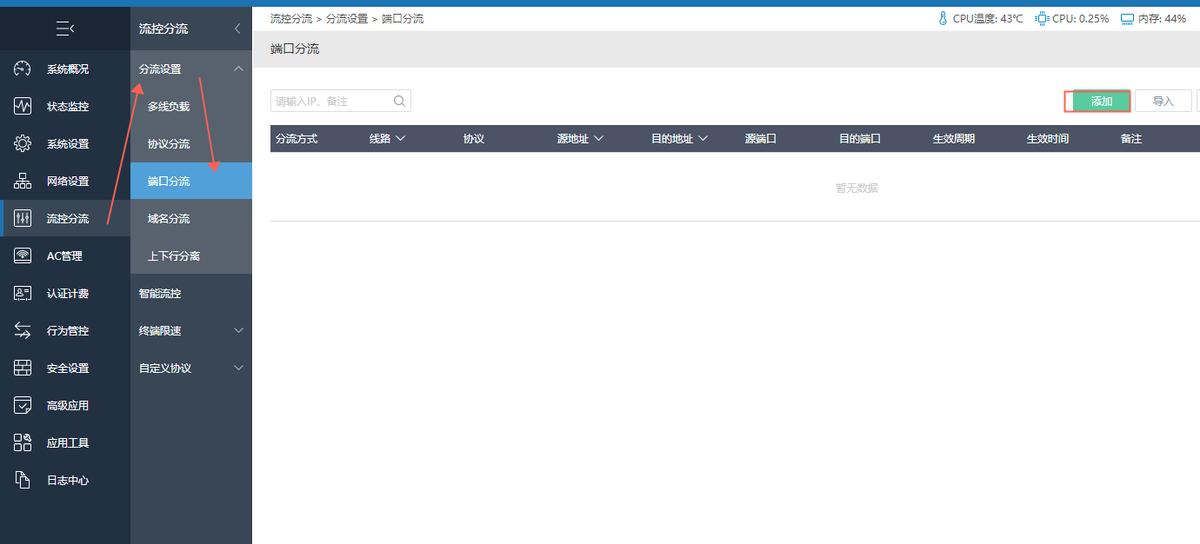Click the 系统概况 dashboard icon

[22, 69]
